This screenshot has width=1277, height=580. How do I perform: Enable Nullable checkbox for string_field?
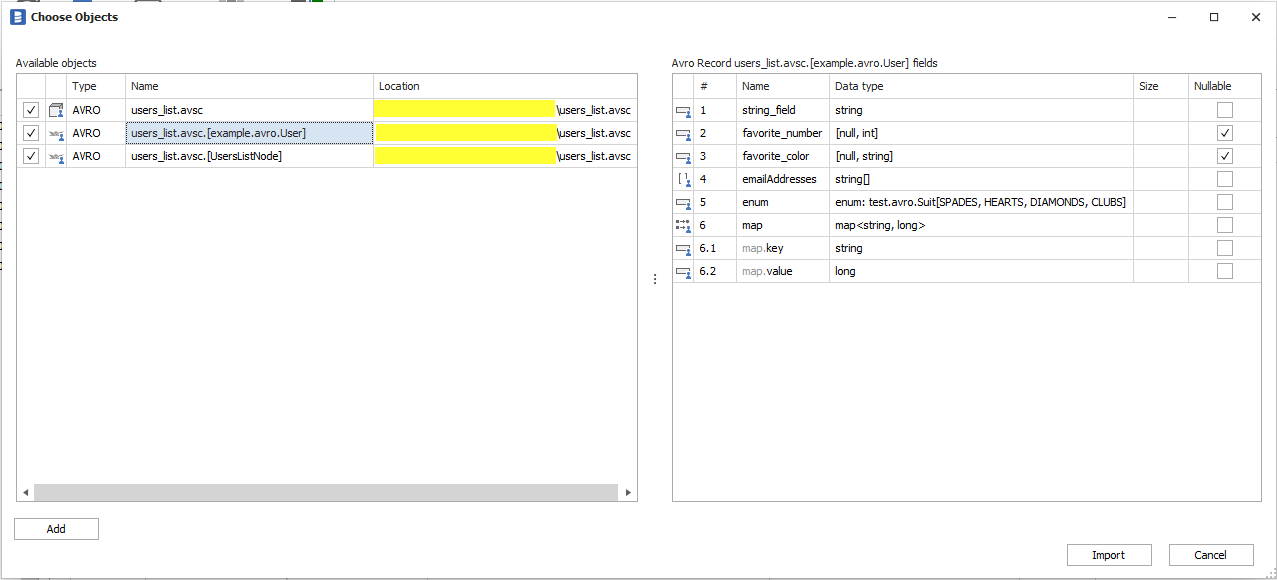click(x=1224, y=110)
